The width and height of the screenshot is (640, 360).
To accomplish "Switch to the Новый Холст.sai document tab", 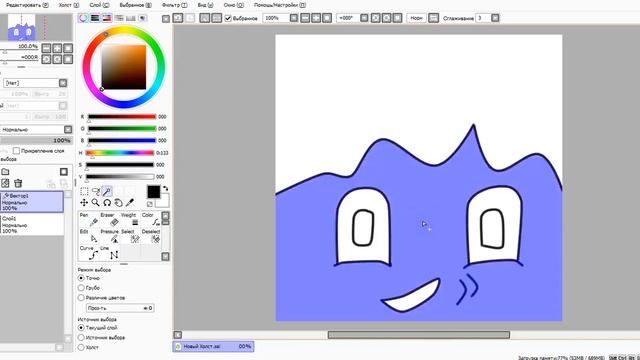I will (213, 346).
